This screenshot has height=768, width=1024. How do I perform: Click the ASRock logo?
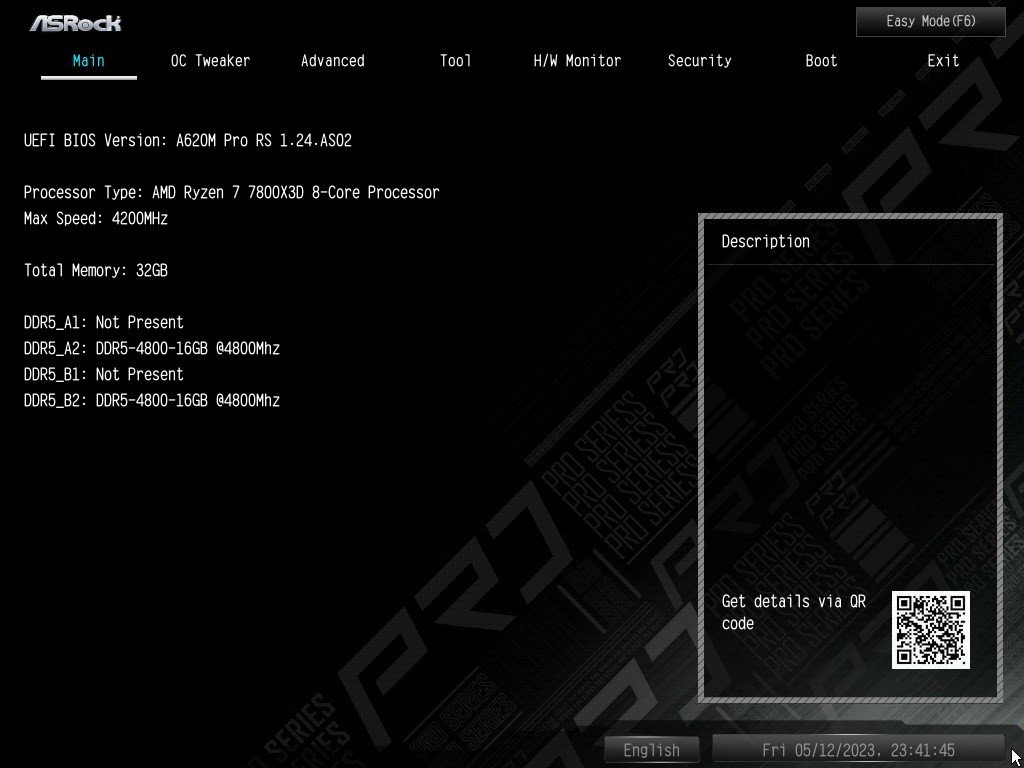(75, 24)
